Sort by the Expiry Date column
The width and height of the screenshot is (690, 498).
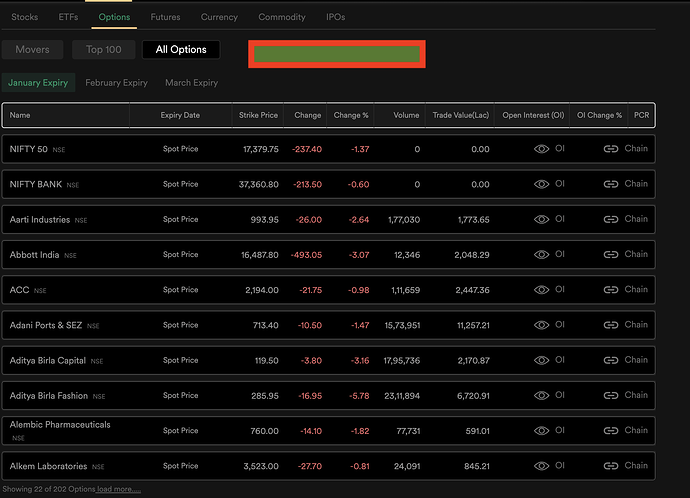180,115
